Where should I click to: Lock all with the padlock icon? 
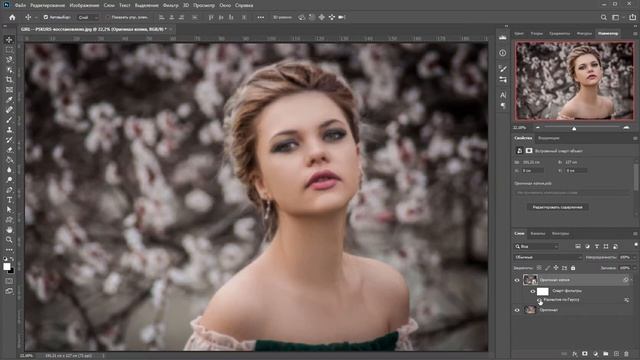coord(573,268)
